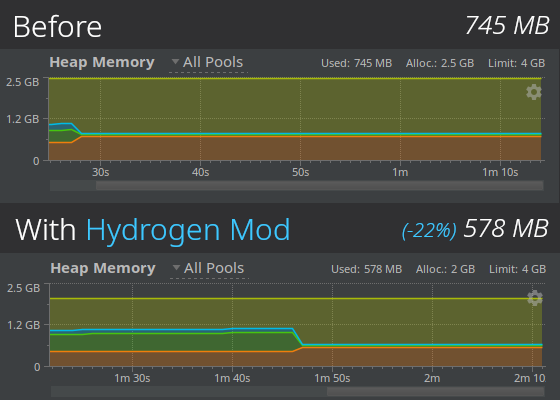
Task: Click the Used: 578 MB readout
Action: point(366,269)
